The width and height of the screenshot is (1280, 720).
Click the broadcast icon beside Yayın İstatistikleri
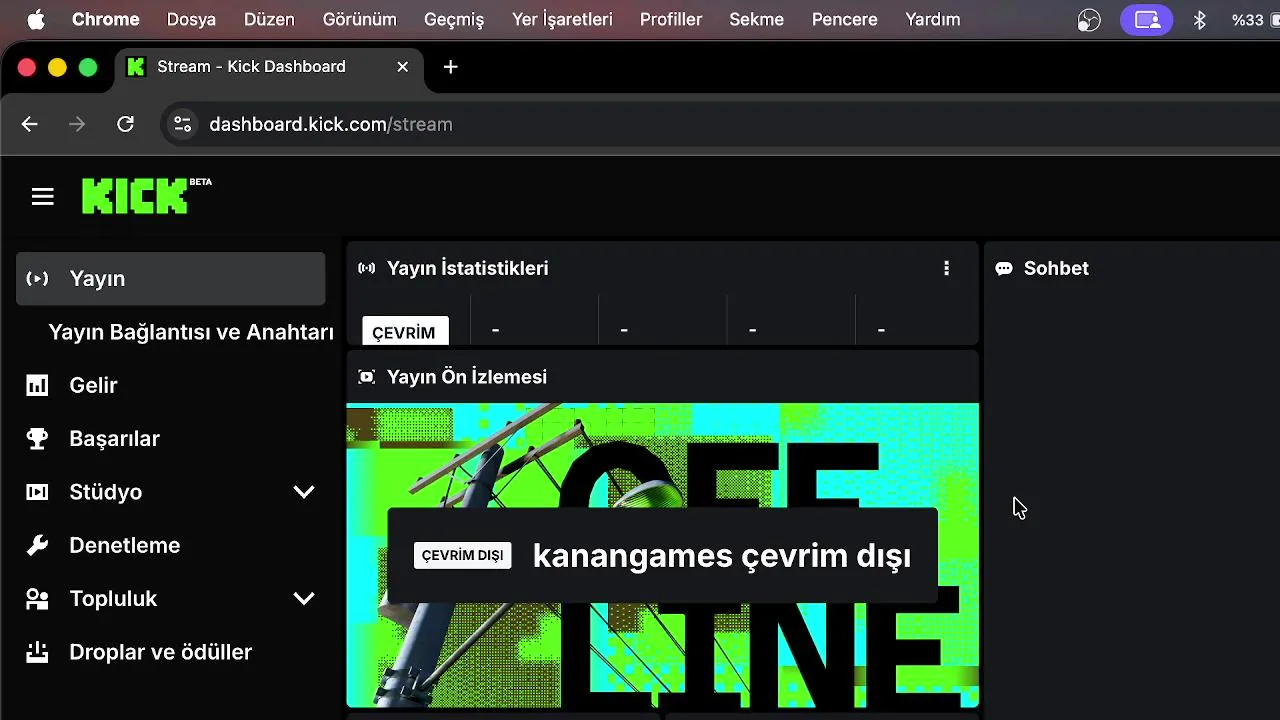pyautogui.click(x=367, y=268)
